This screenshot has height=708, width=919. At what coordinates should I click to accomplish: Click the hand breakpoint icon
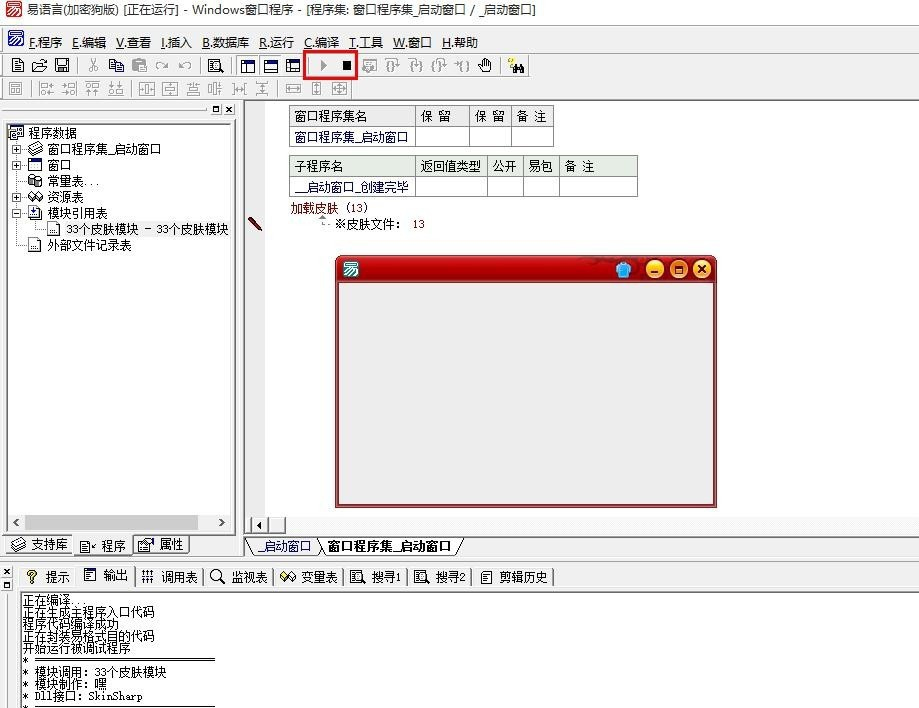[485, 66]
